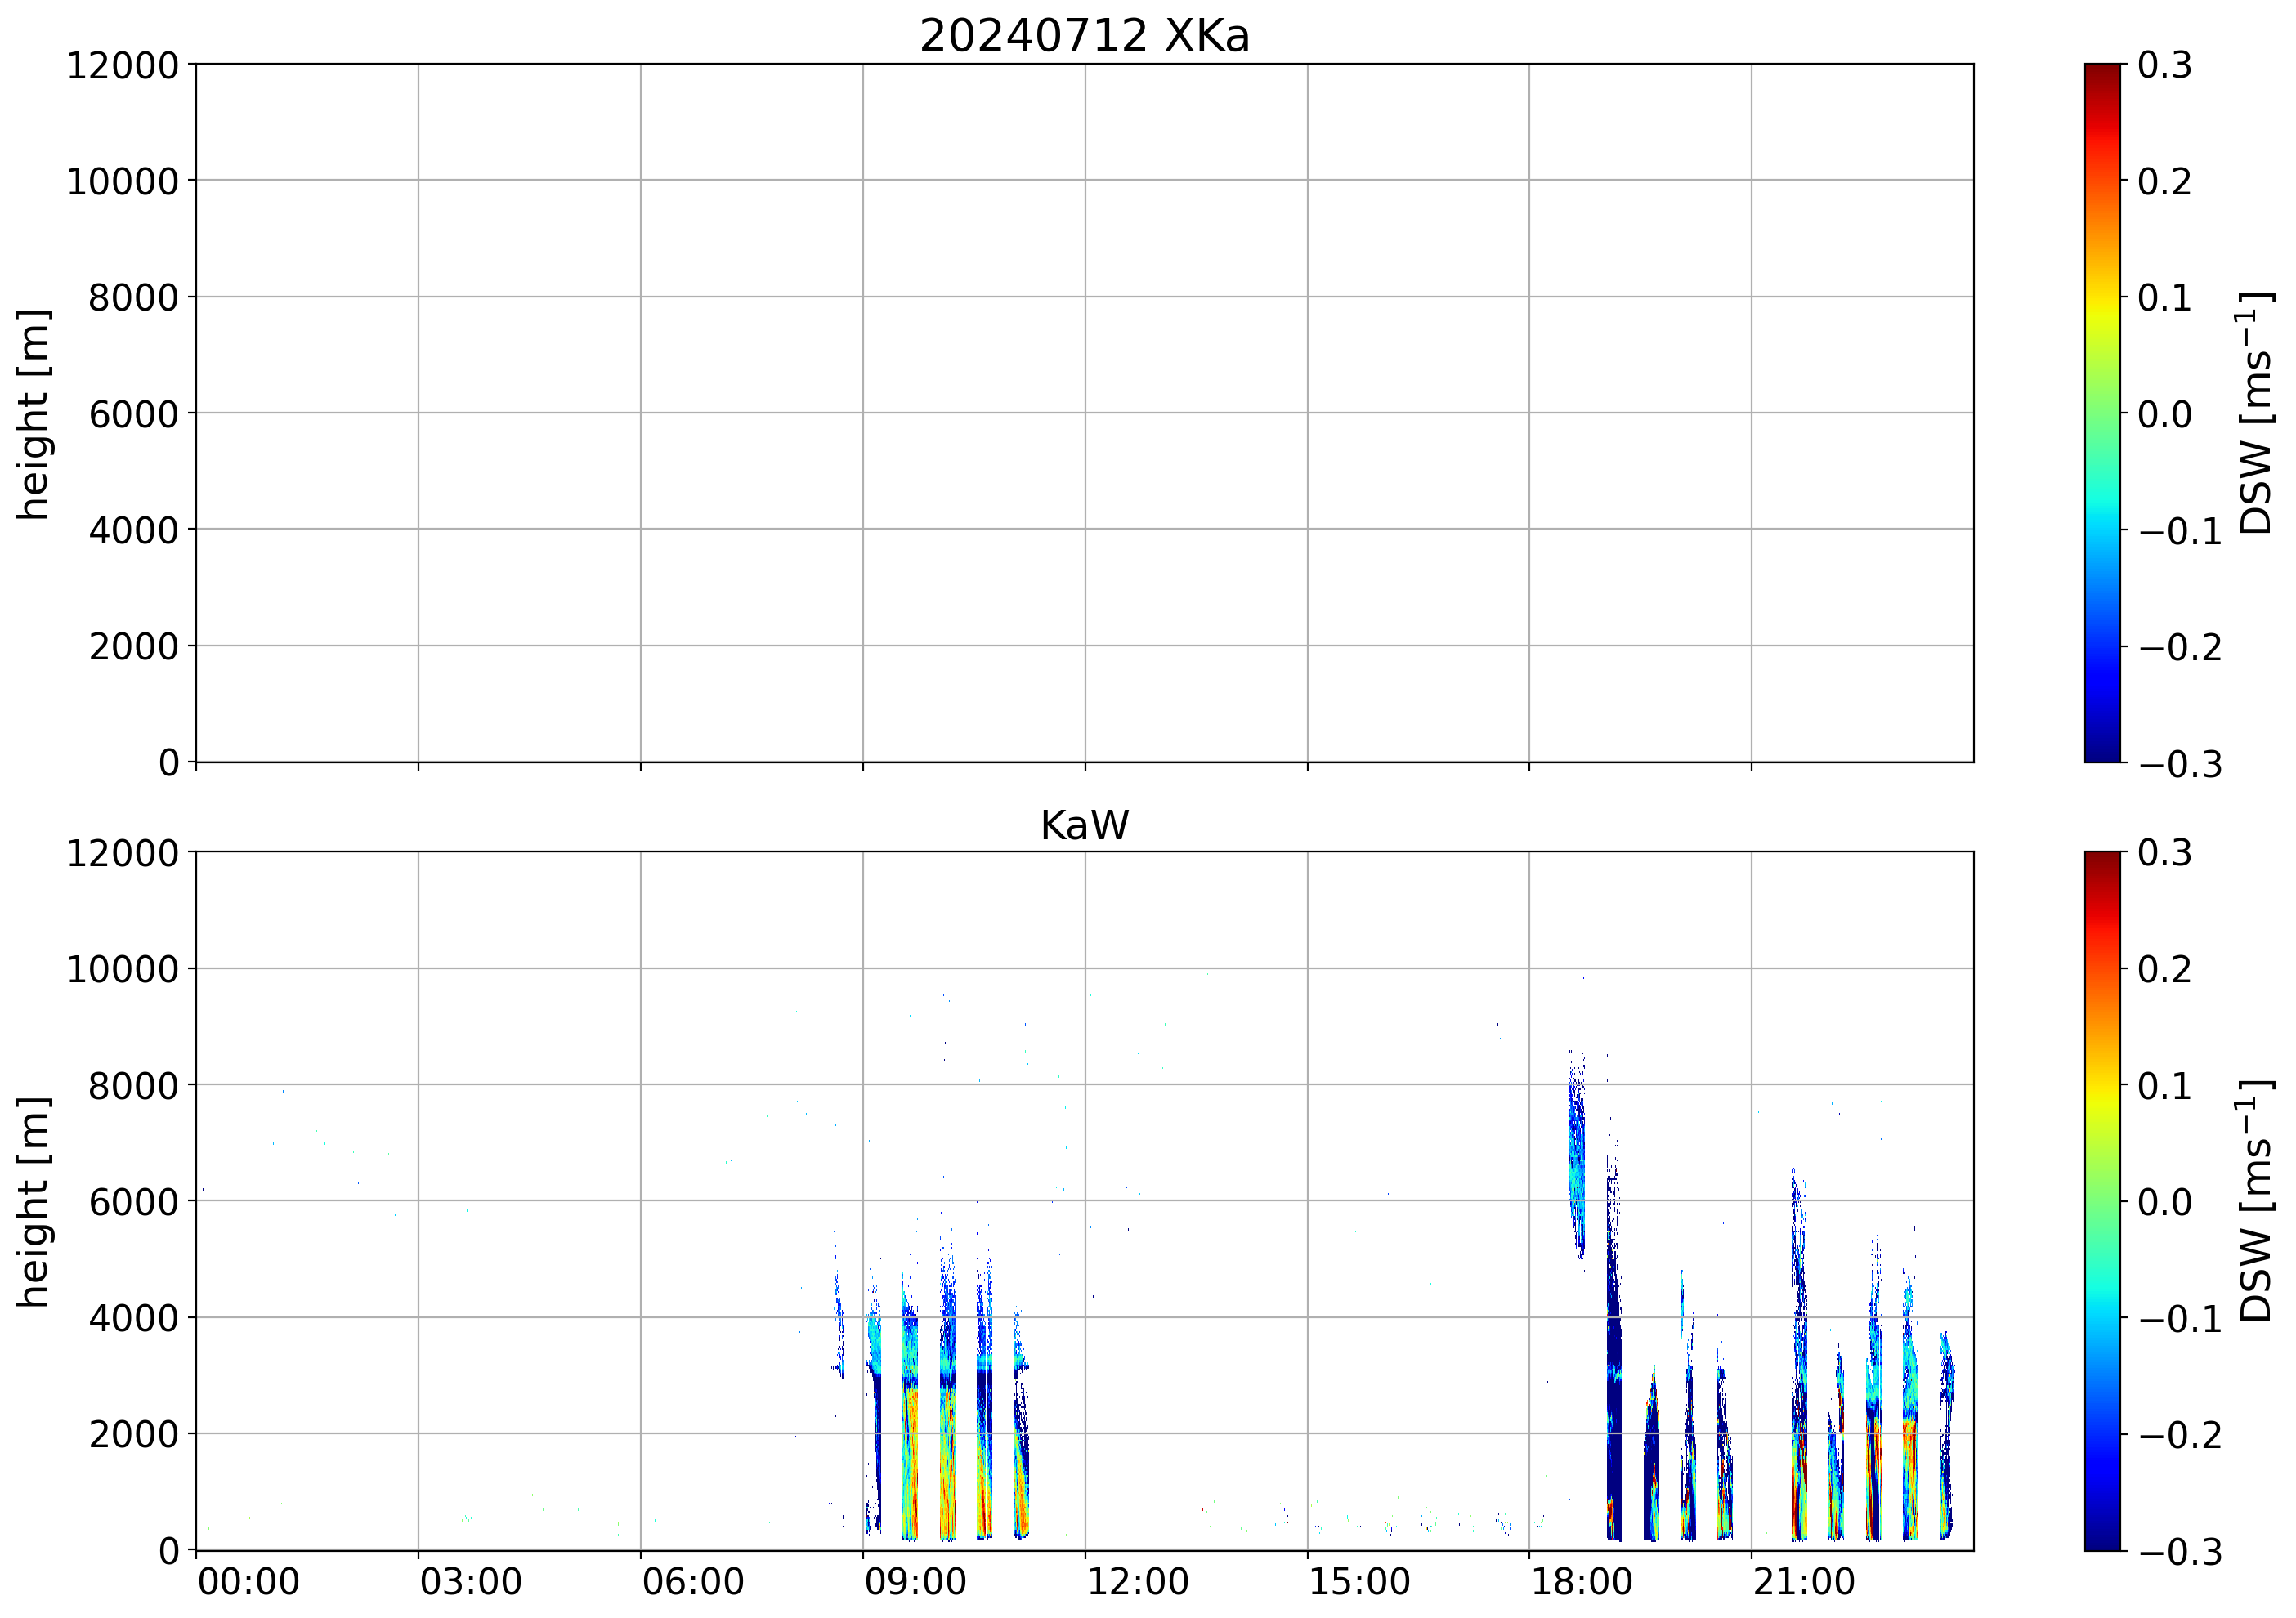The height and width of the screenshot is (1618, 2296).
Task: Click the '03:00' time axis label
Action: pyautogui.click(x=471, y=1583)
